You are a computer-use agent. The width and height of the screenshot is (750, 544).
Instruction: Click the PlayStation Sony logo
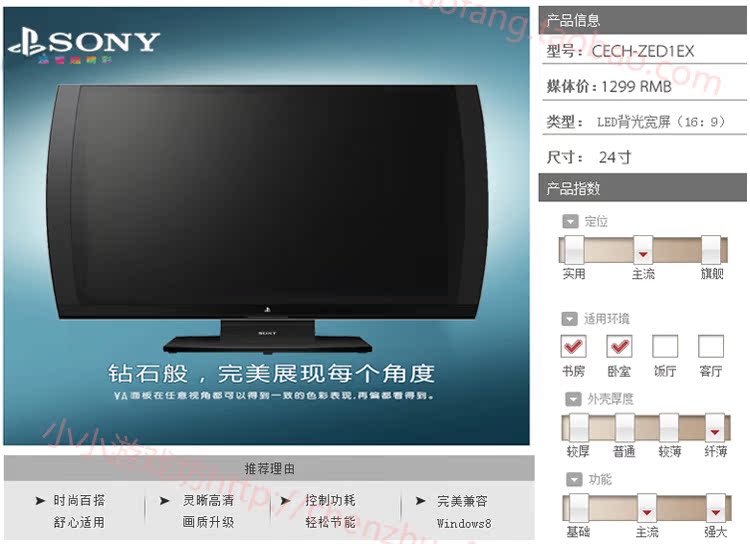point(85,42)
